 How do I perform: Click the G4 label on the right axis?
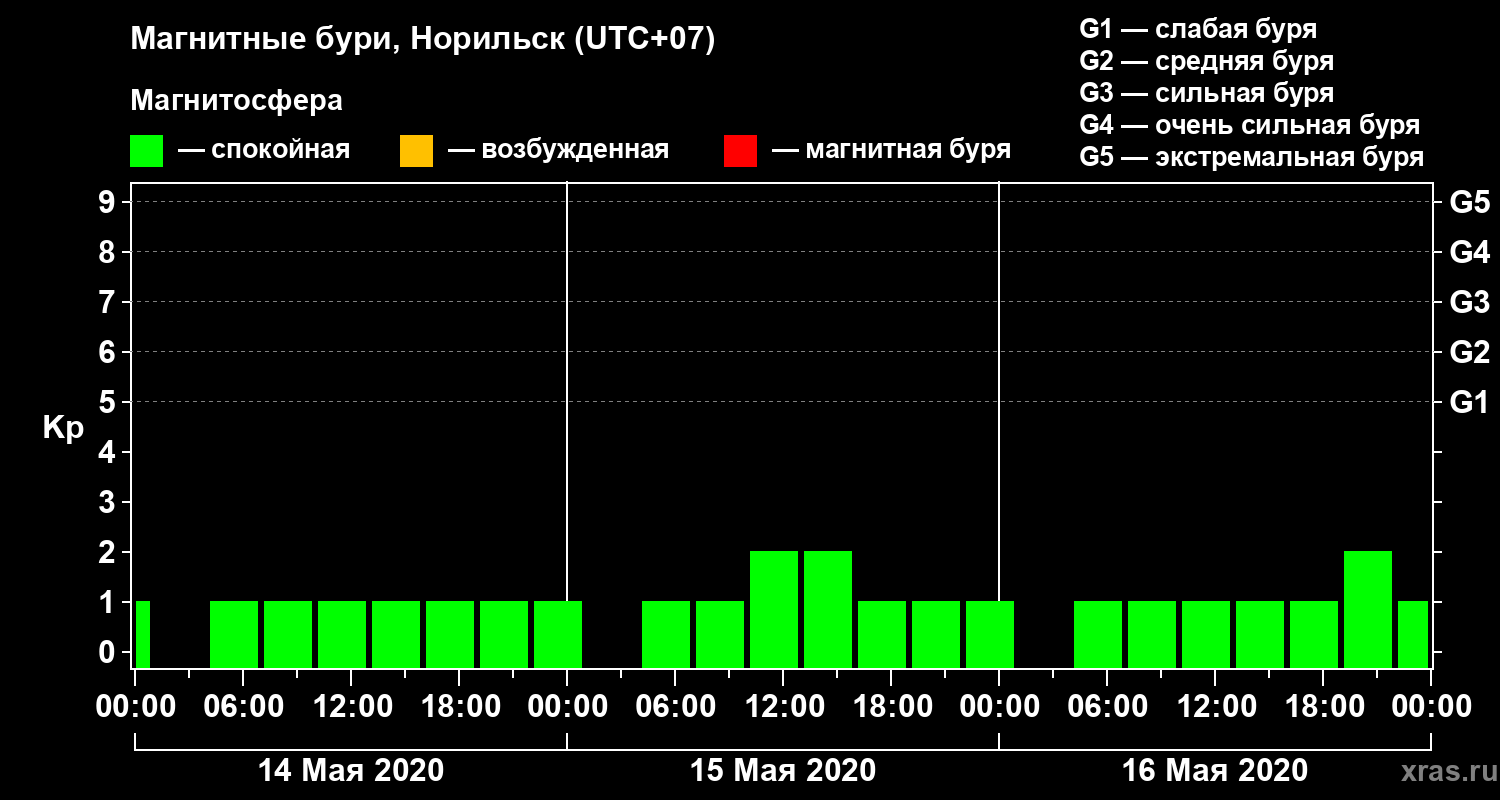(x=1469, y=253)
